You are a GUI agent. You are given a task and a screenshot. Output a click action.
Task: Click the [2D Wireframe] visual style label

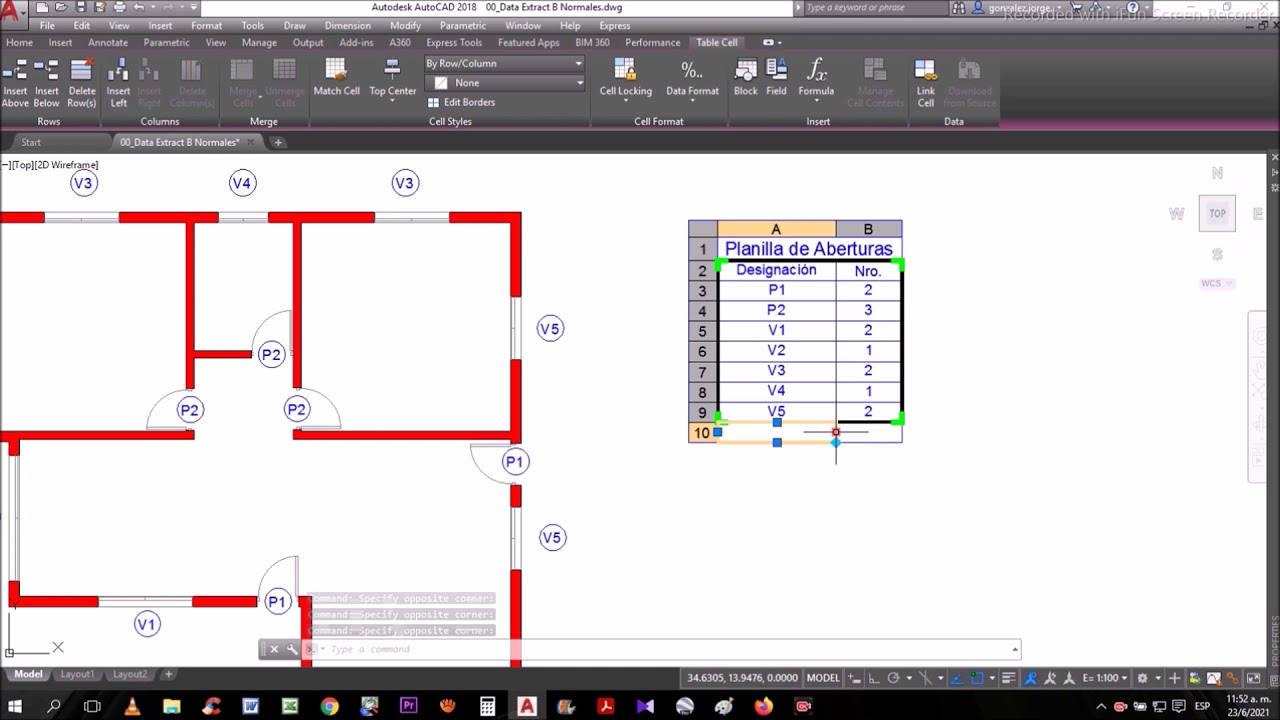point(67,164)
